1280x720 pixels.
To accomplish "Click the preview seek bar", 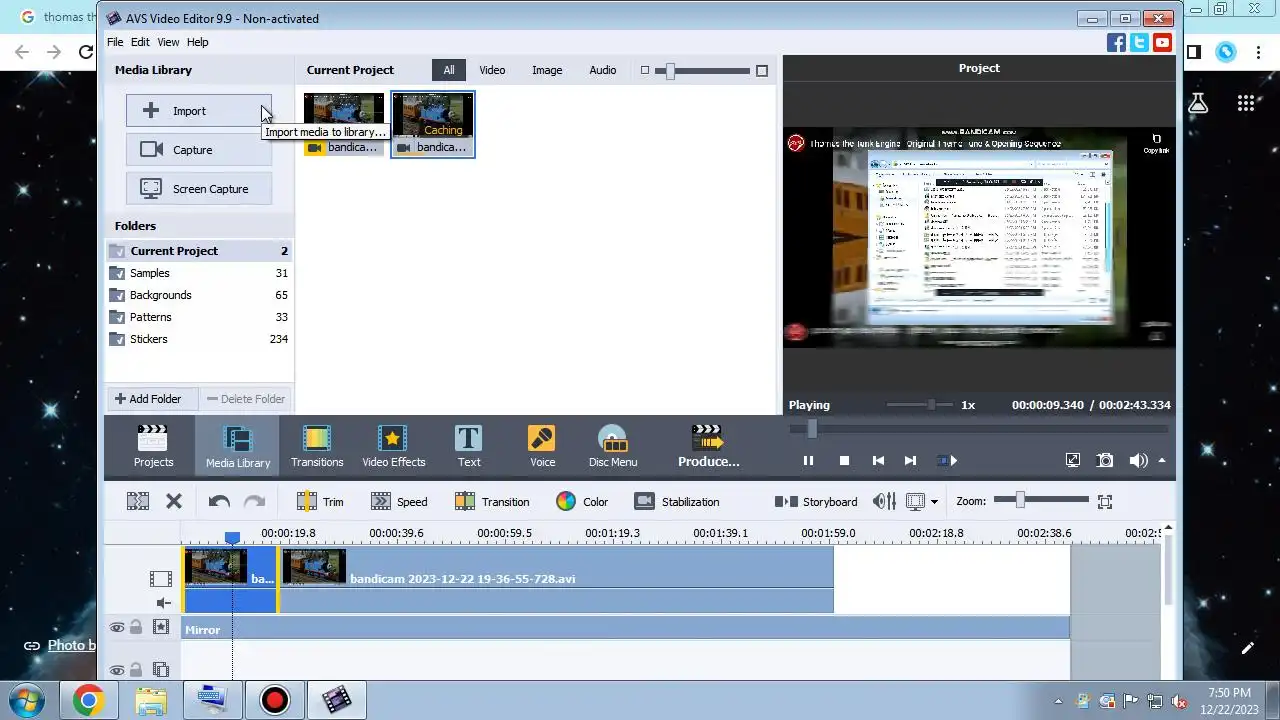I will pyautogui.click(x=978, y=429).
